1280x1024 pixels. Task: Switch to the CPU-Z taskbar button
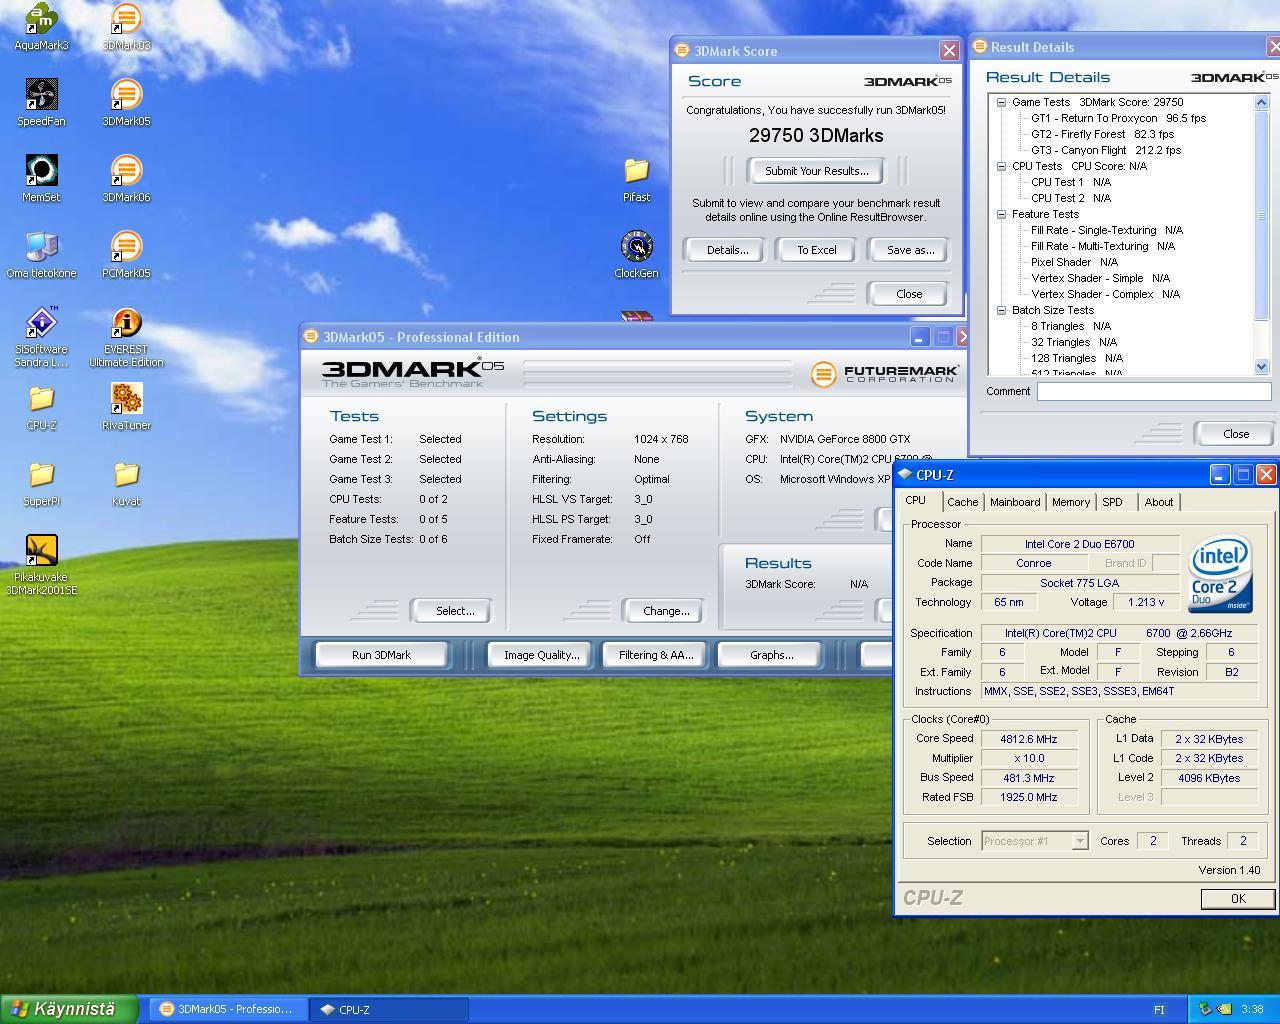pos(389,1009)
